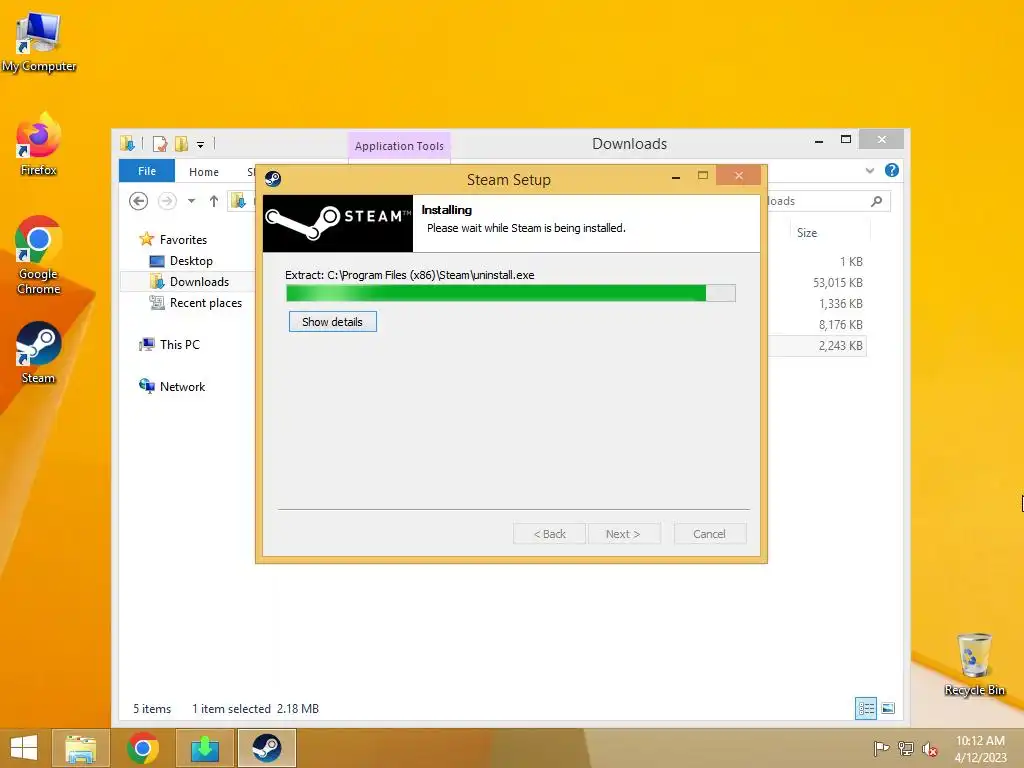Open File Explorer from the taskbar

point(80,748)
